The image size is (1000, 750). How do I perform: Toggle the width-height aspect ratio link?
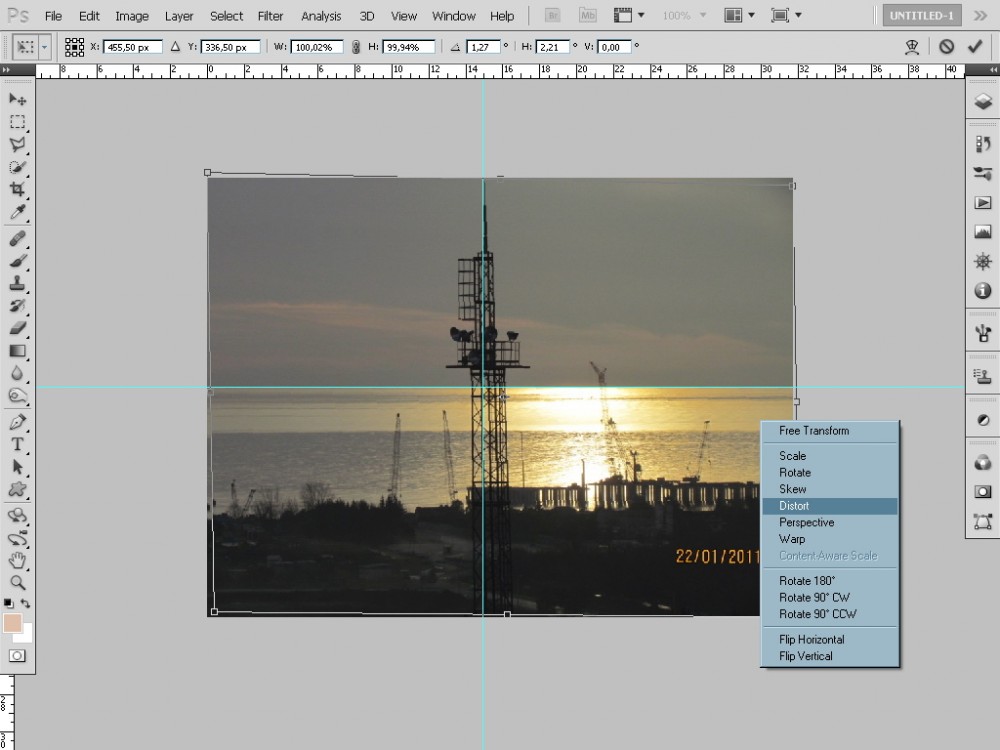[355, 47]
